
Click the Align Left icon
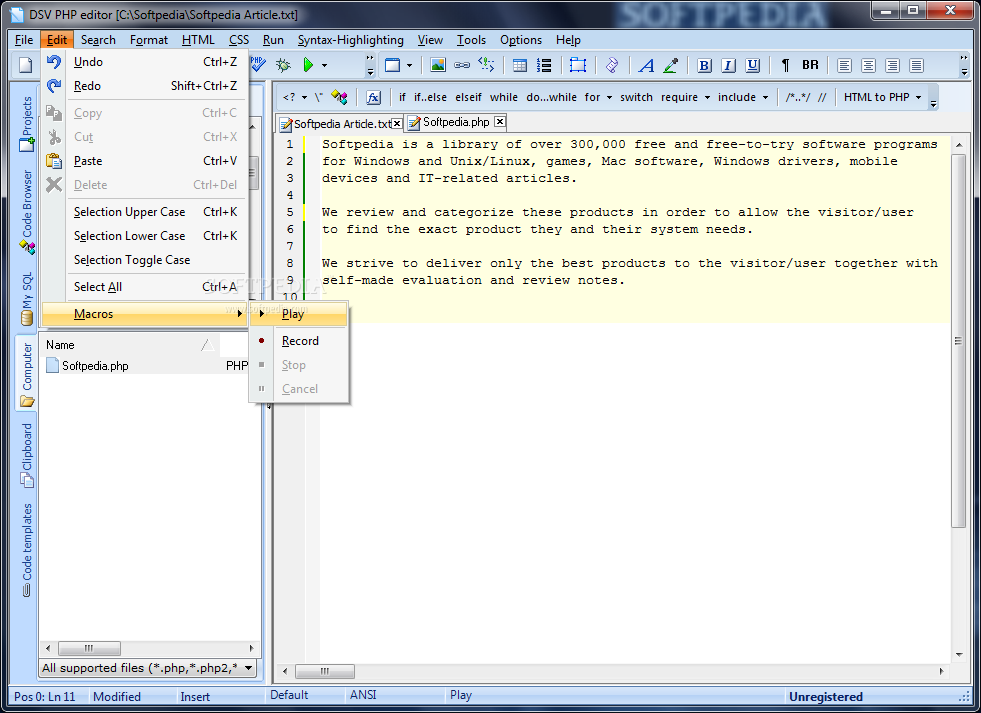[844, 65]
